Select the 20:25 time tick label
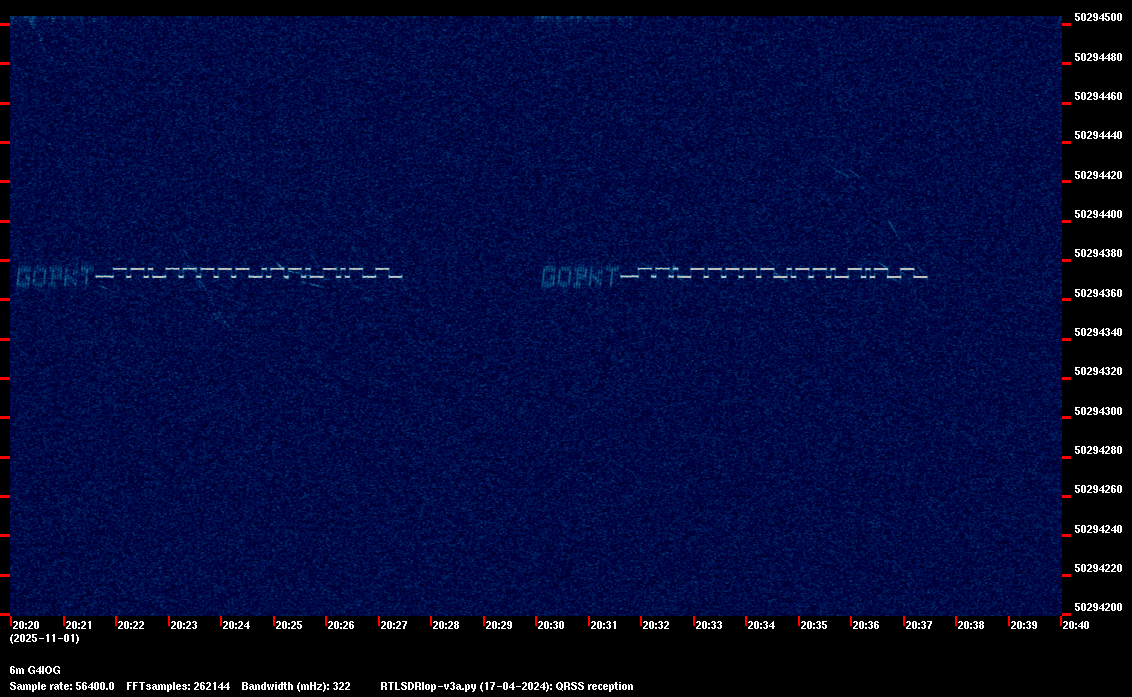The image size is (1132, 697). (x=289, y=625)
